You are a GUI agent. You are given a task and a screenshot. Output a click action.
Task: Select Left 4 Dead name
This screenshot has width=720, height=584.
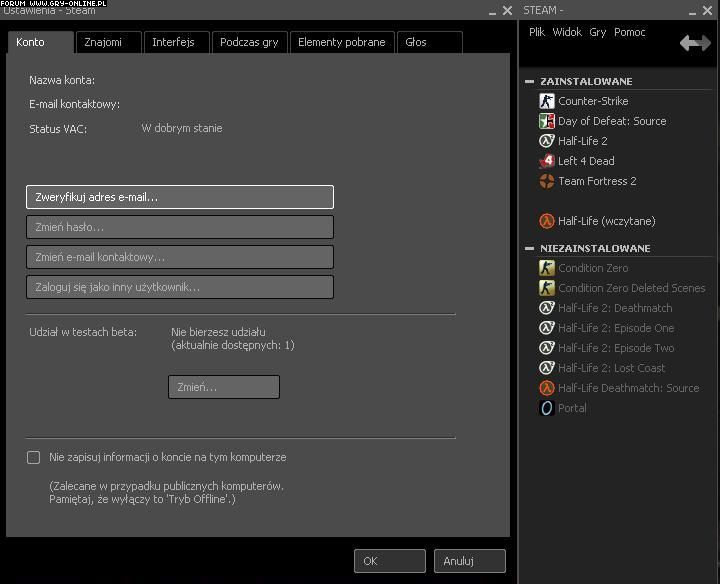(586, 161)
